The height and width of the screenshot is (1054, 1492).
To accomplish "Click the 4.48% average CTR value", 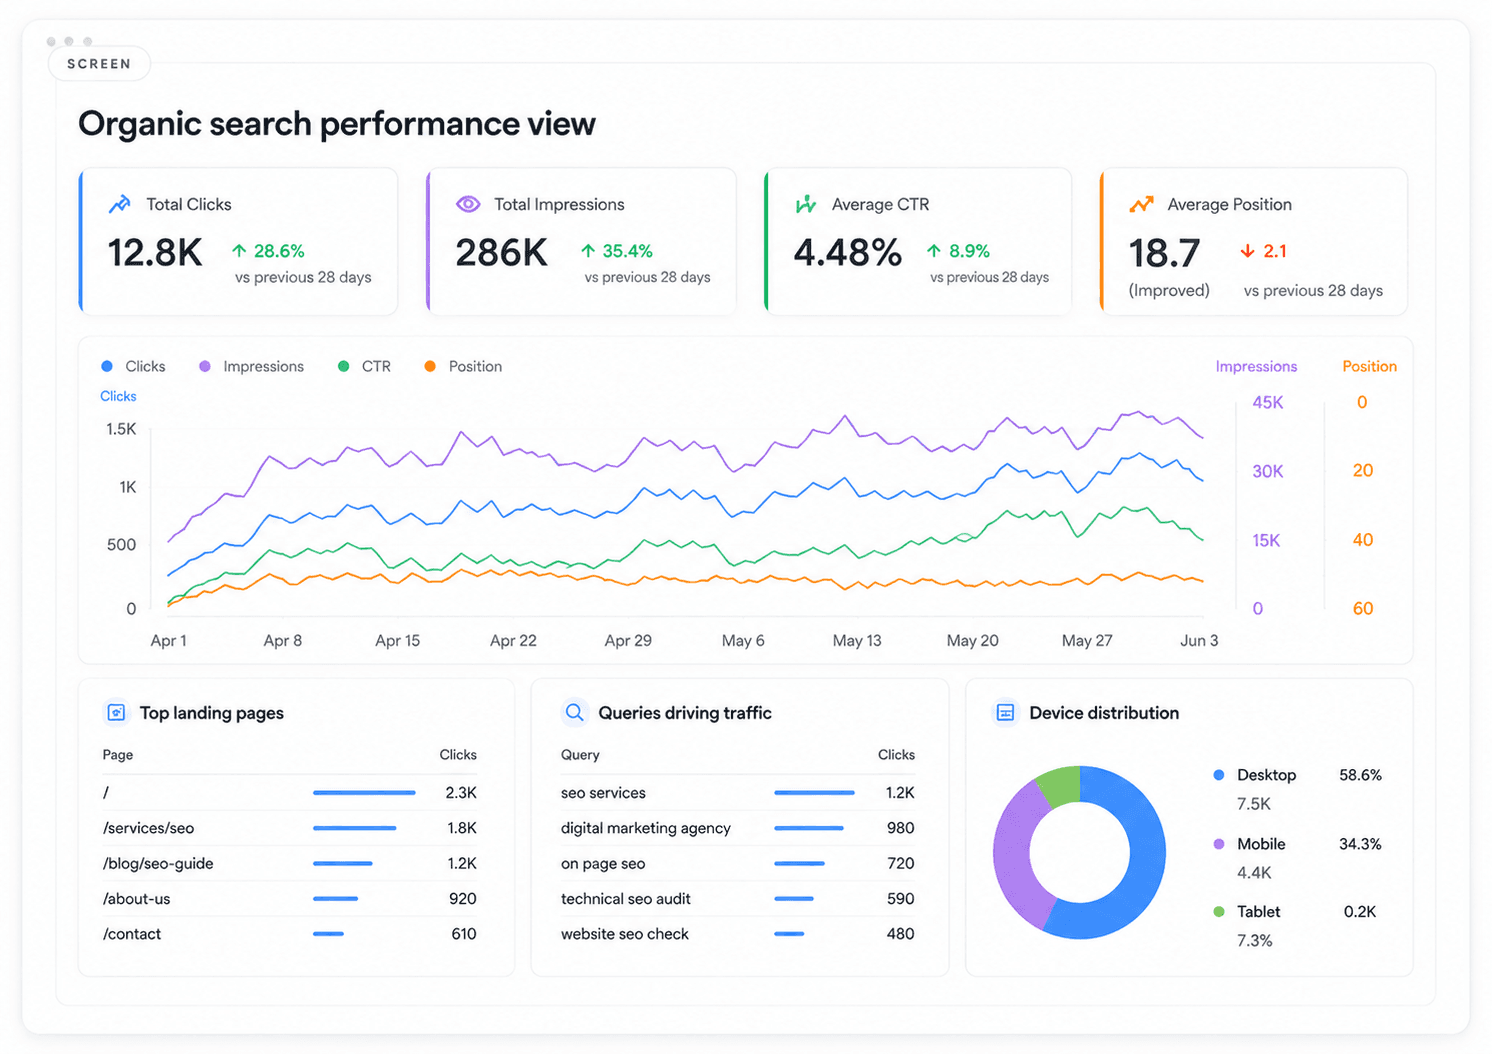I will pyautogui.click(x=848, y=253).
